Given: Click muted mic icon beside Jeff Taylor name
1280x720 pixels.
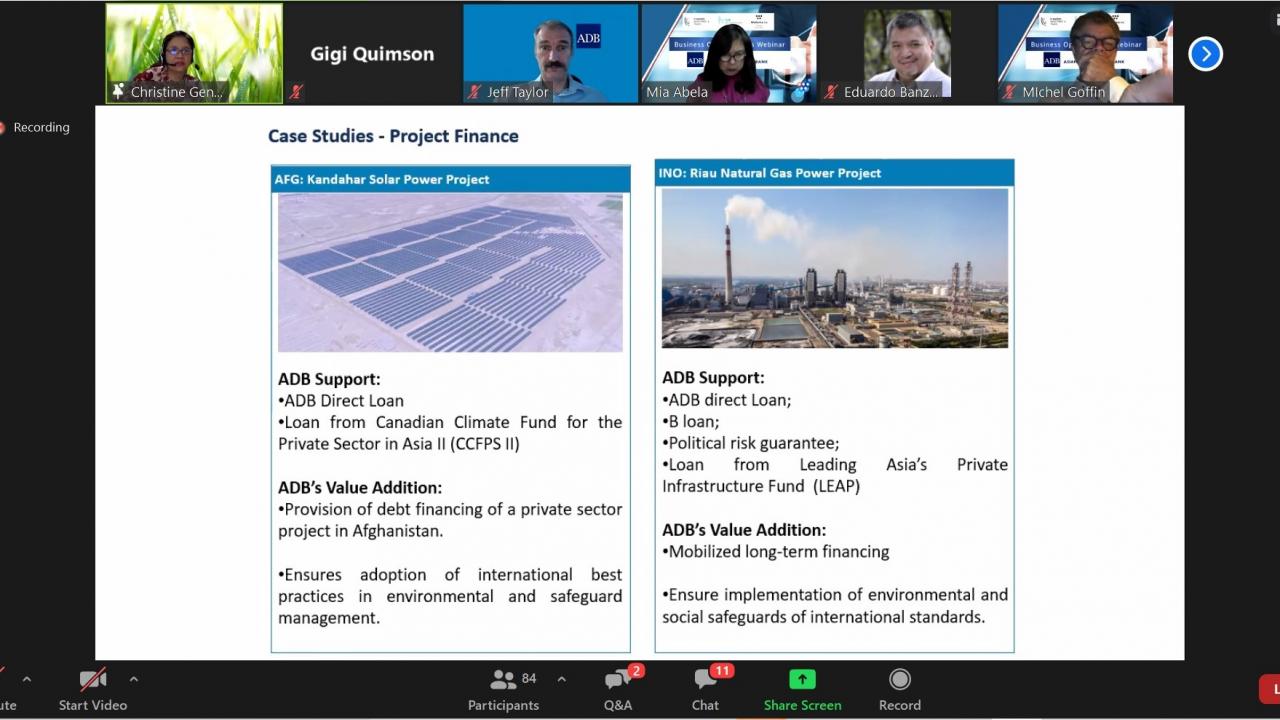Looking at the screenshot, I should [x=475, y=92].
